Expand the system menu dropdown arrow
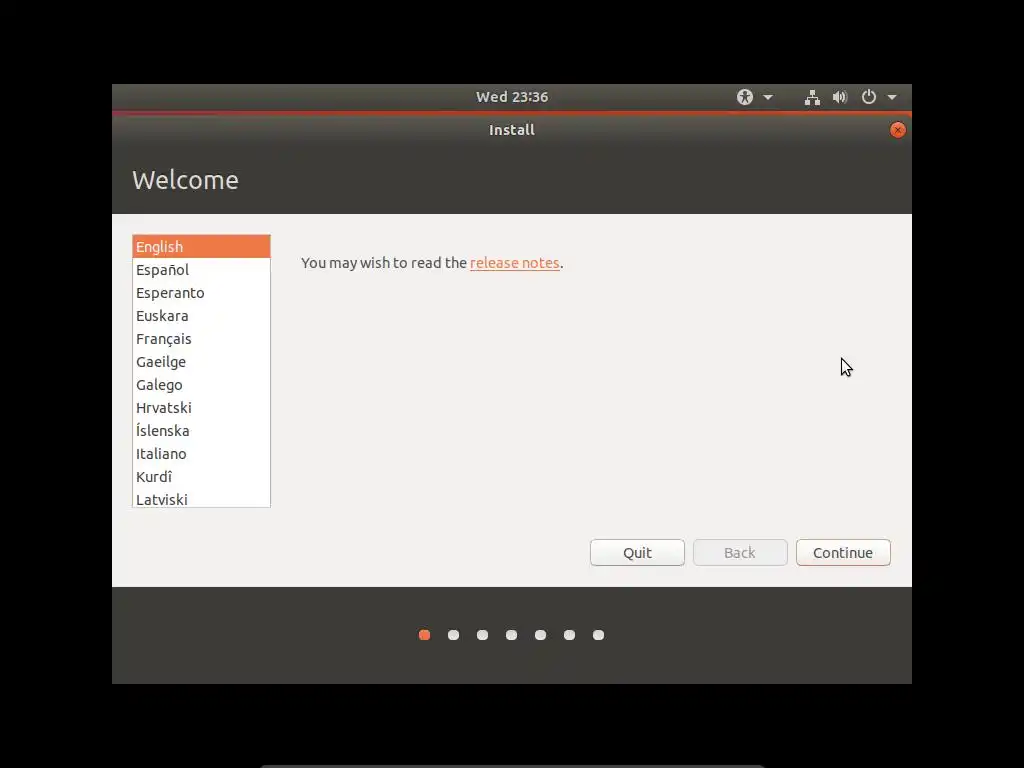 (892, 97)
